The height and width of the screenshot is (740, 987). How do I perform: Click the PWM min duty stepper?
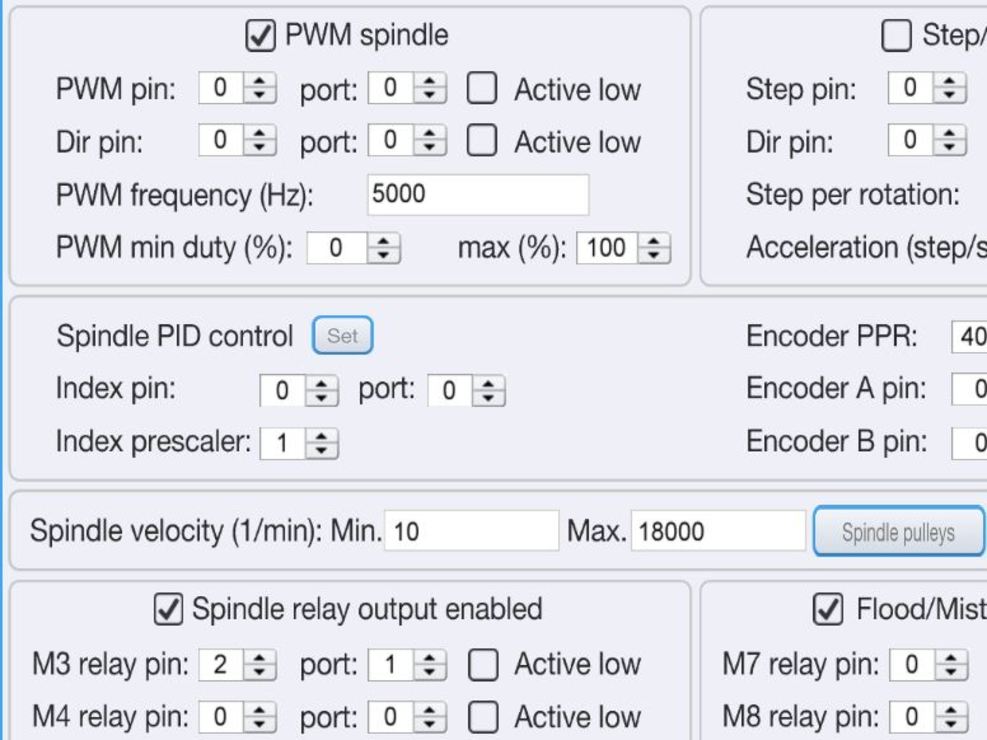[x=354, y=248]
